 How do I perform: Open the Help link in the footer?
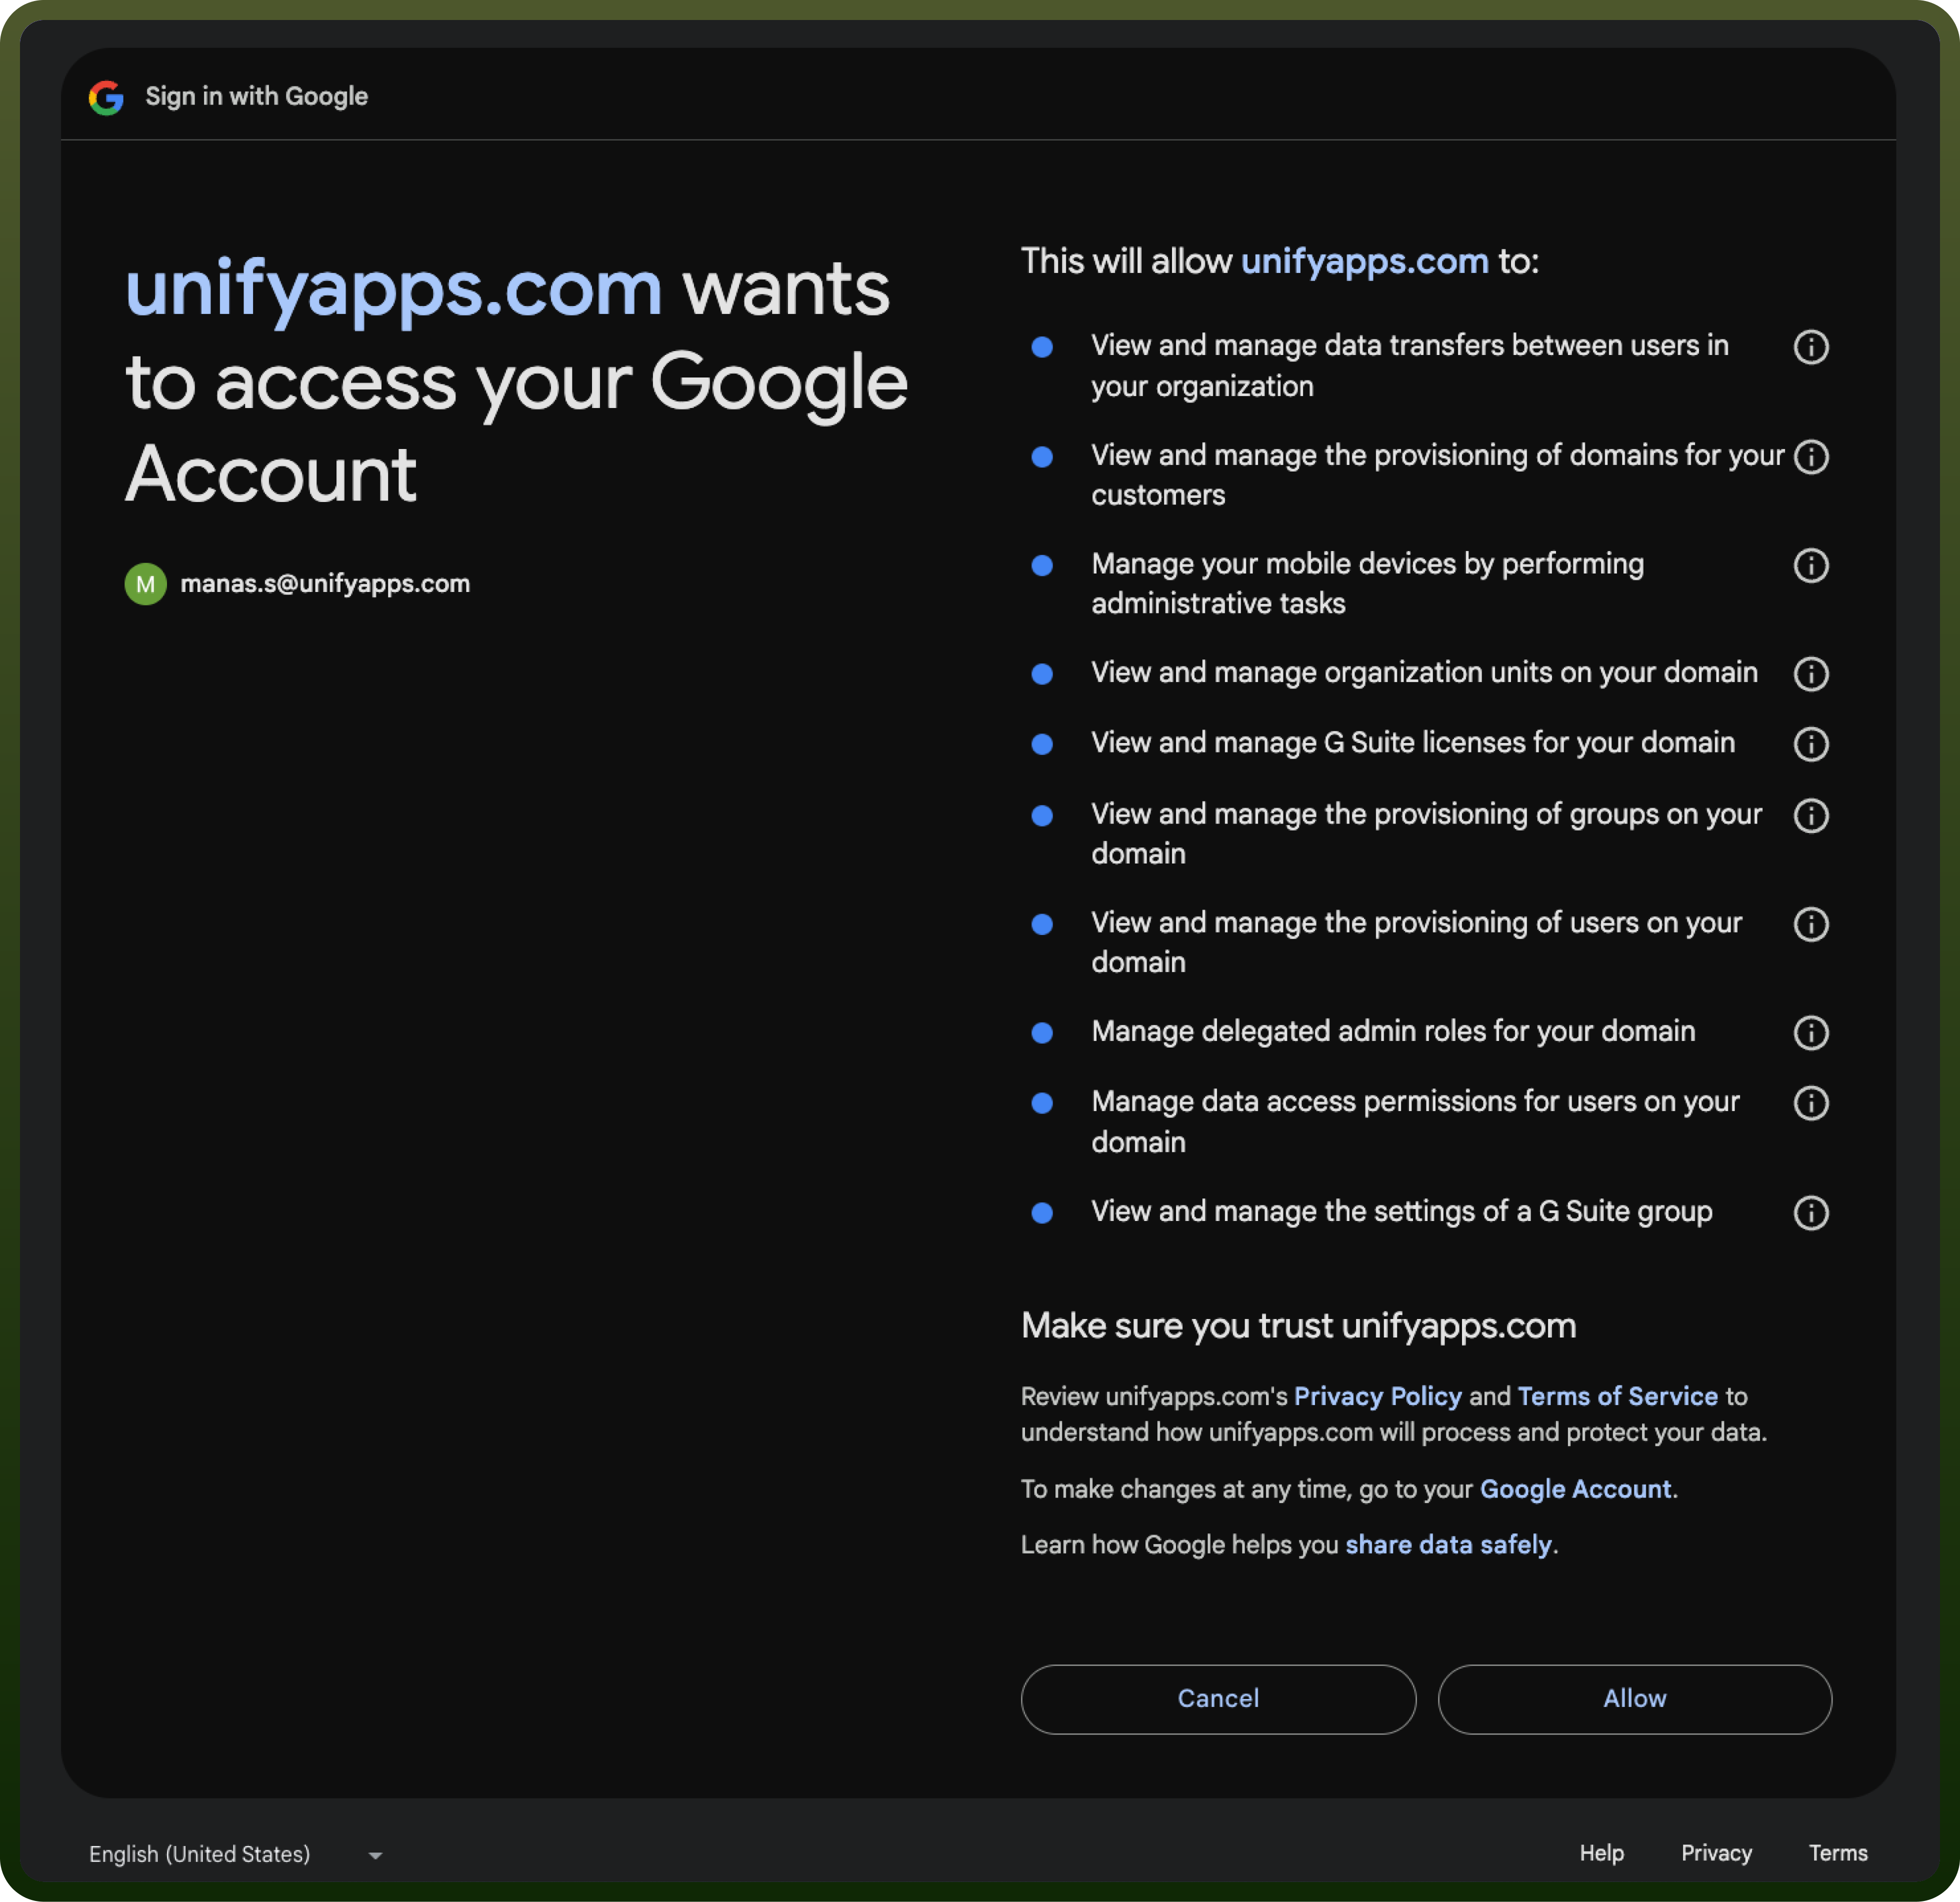click(x=1601, y=1853)
